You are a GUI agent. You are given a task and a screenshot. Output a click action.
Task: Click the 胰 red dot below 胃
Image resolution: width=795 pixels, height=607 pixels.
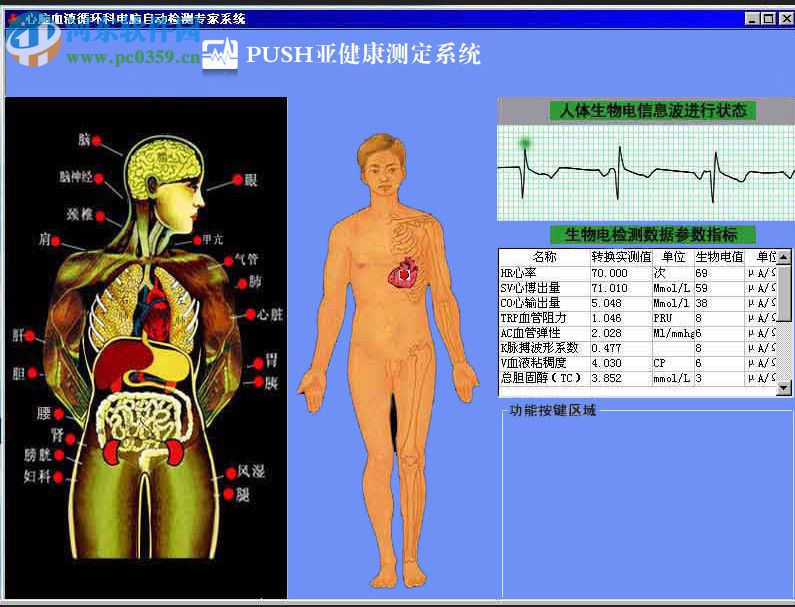(258, 381)
